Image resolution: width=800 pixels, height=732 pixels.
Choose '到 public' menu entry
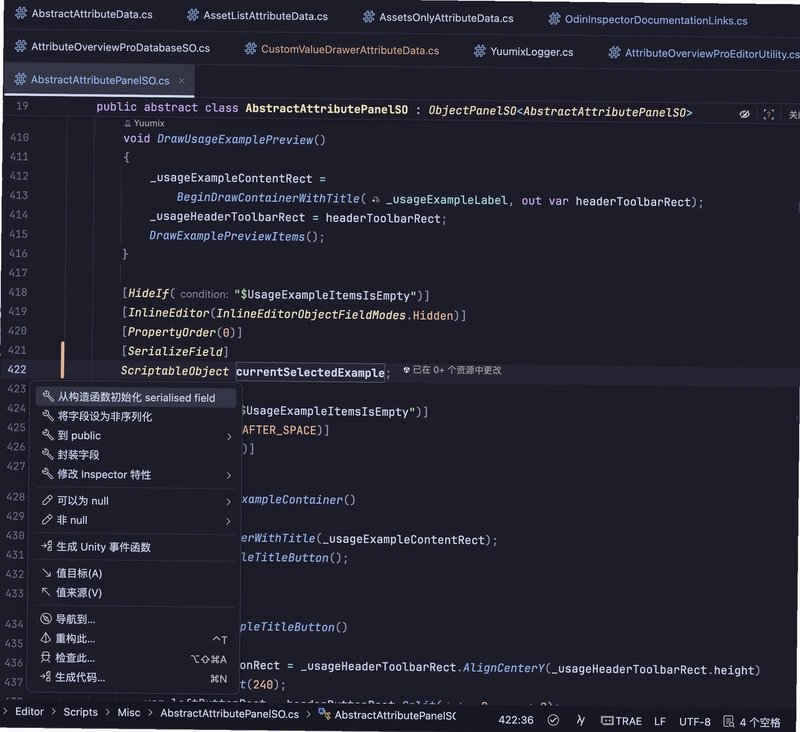click(x=136, y=436)
